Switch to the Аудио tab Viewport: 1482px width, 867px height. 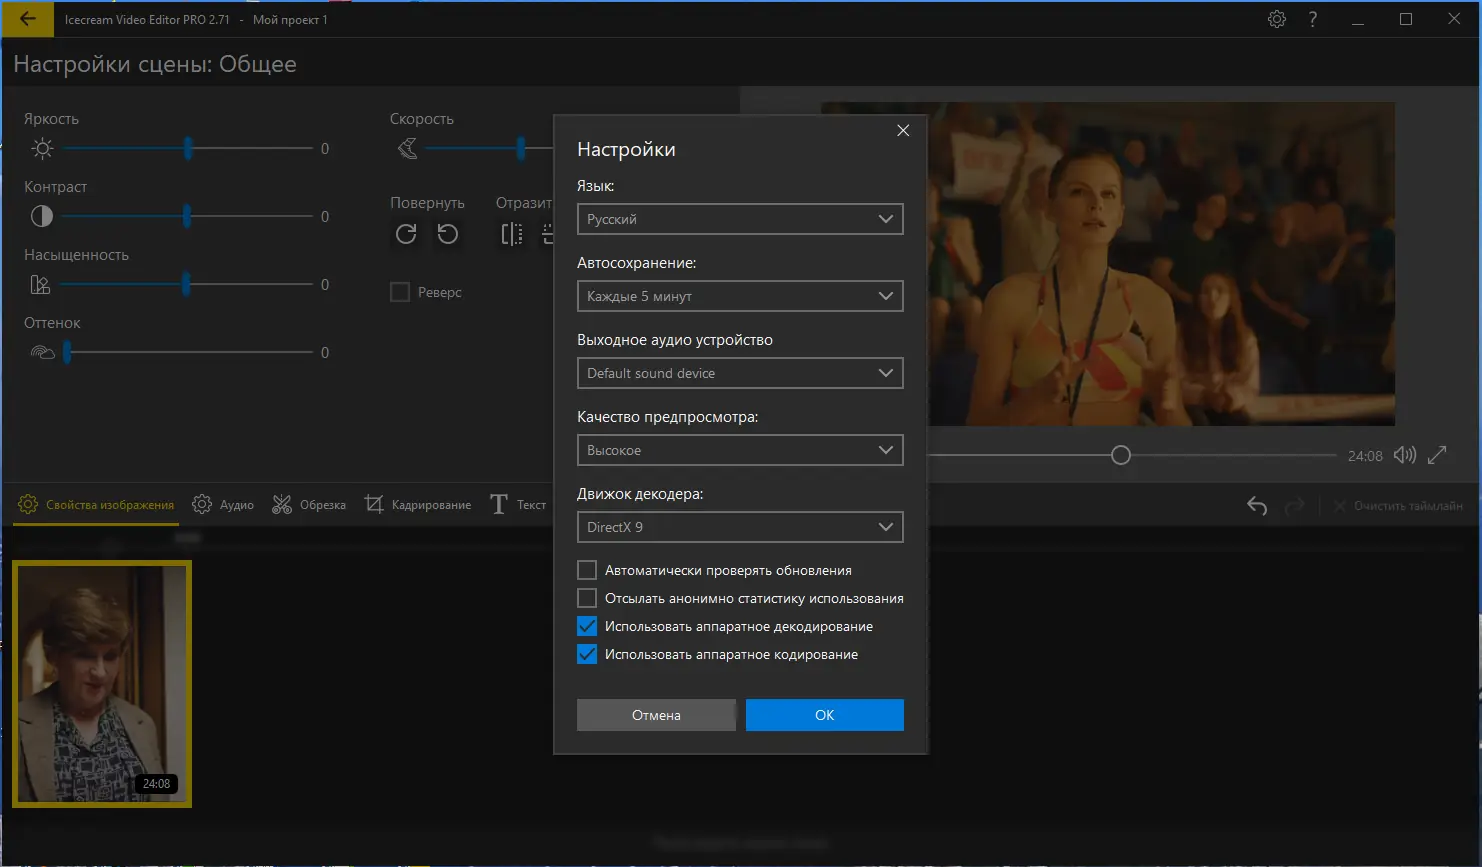pyautogui.click(x=223, y=505)
